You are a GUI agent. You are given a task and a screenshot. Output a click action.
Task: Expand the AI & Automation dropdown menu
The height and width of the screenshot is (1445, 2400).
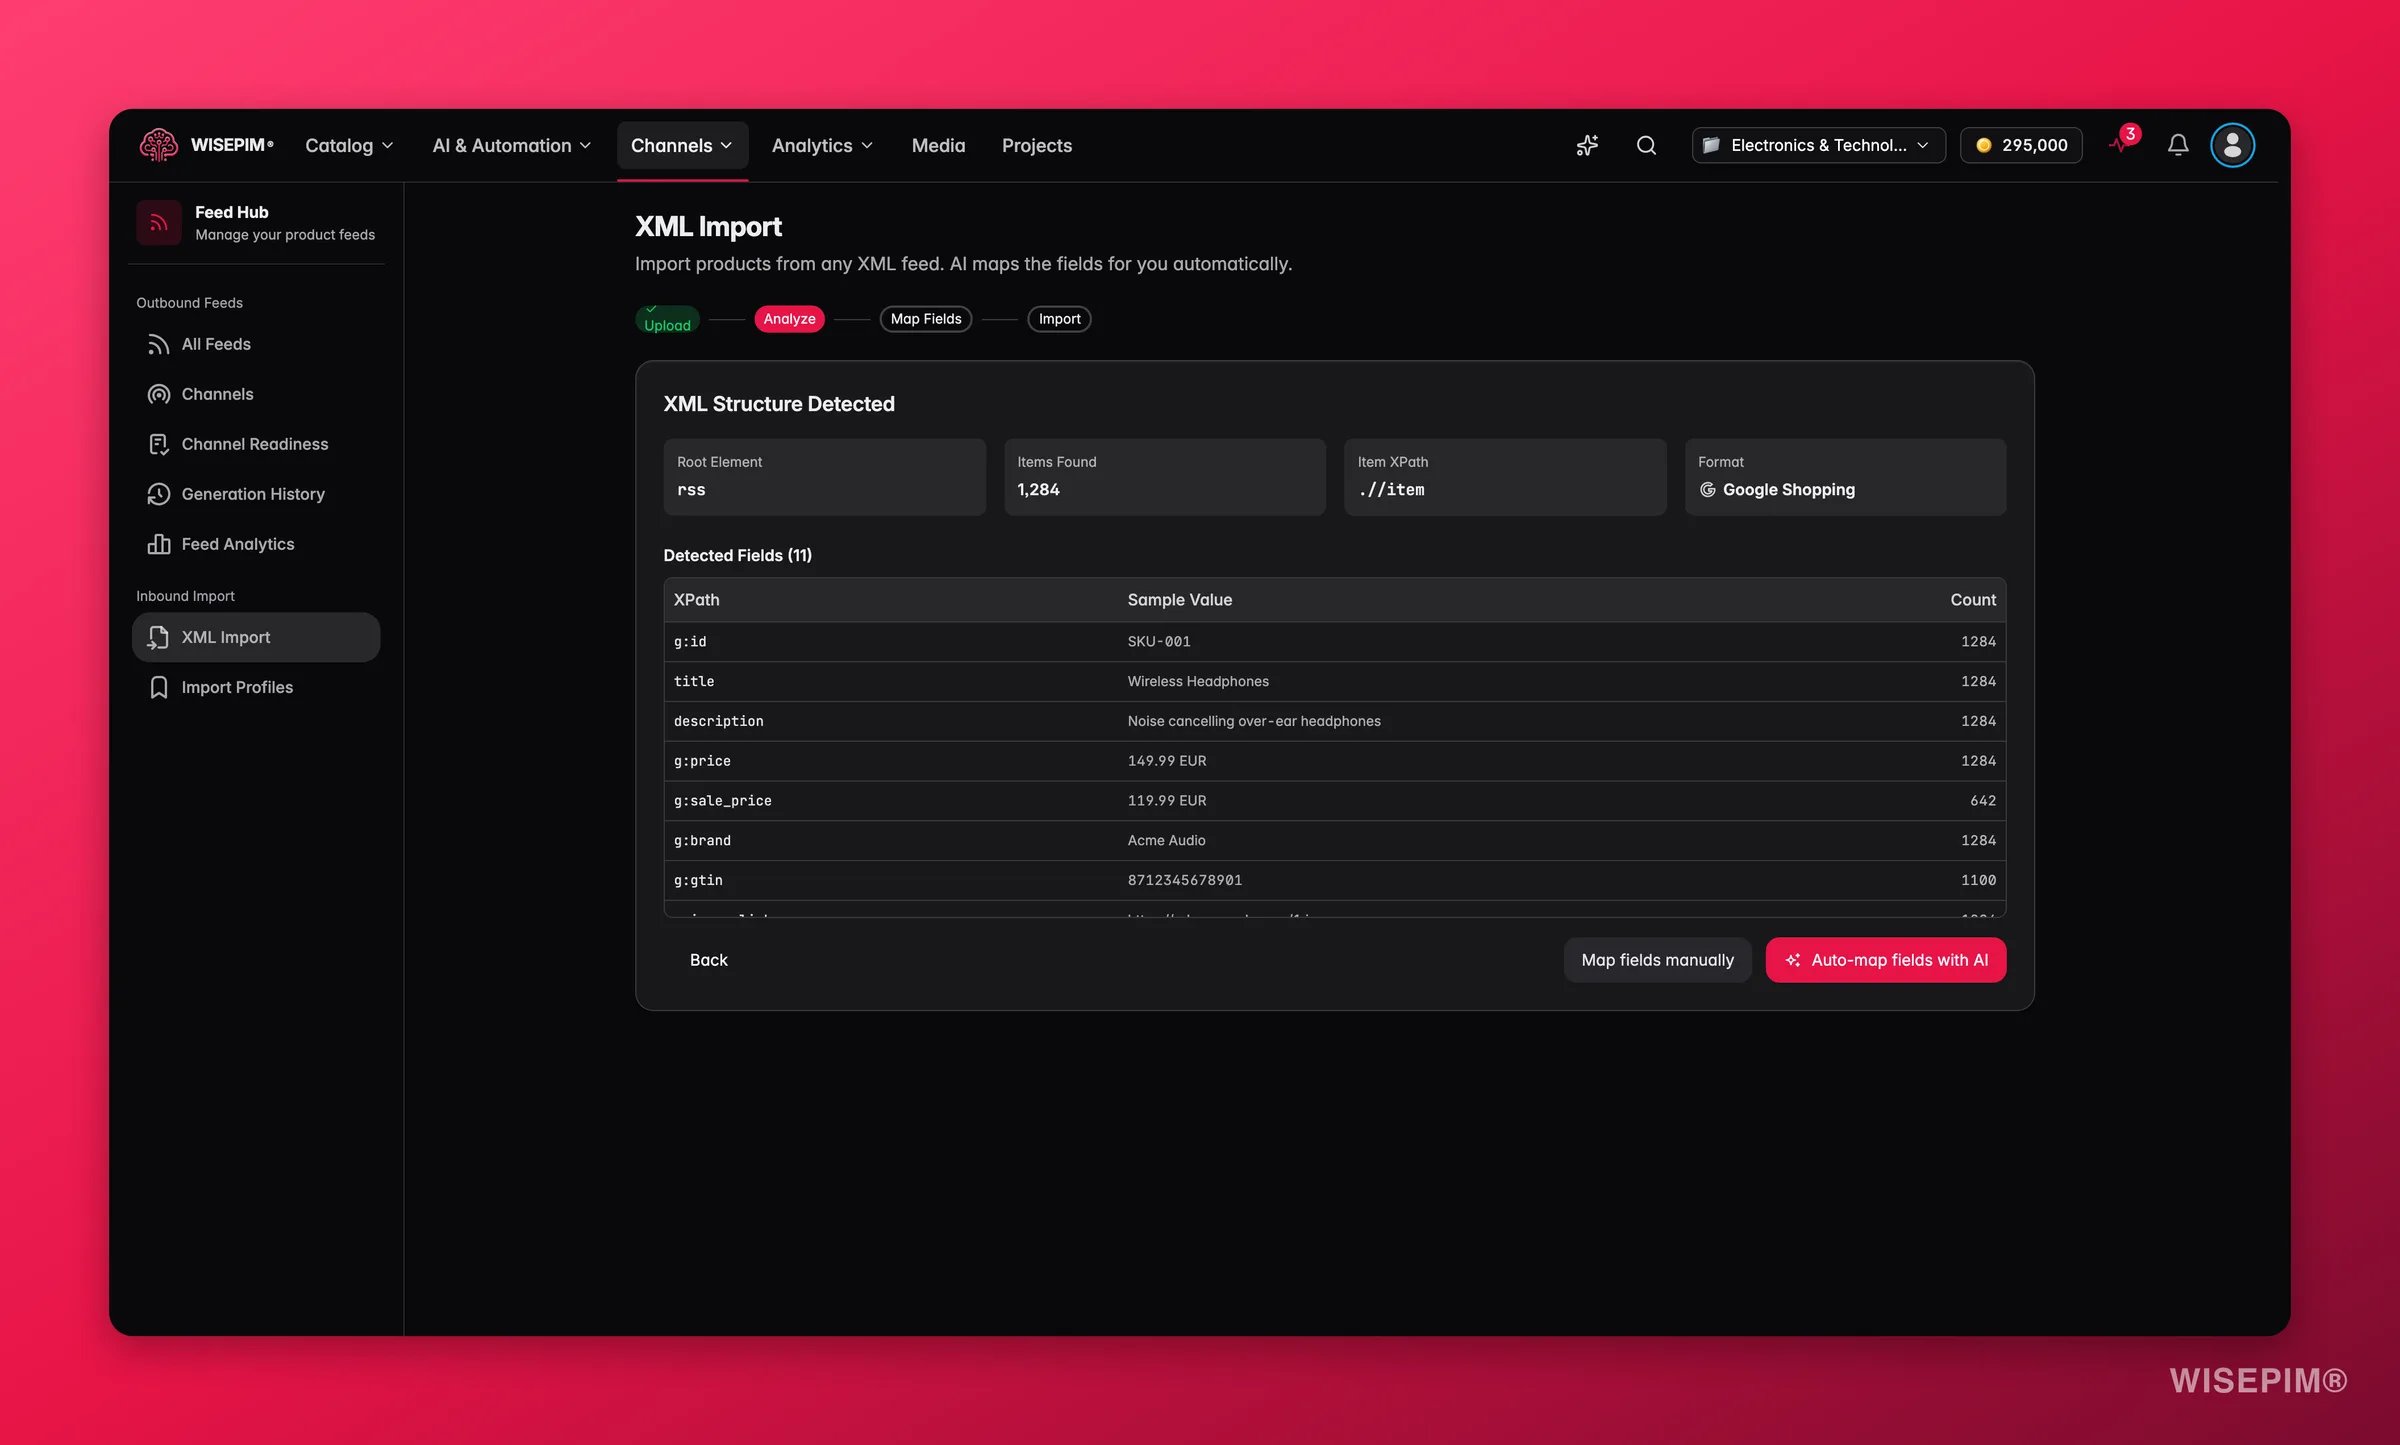tap(511, 146)
